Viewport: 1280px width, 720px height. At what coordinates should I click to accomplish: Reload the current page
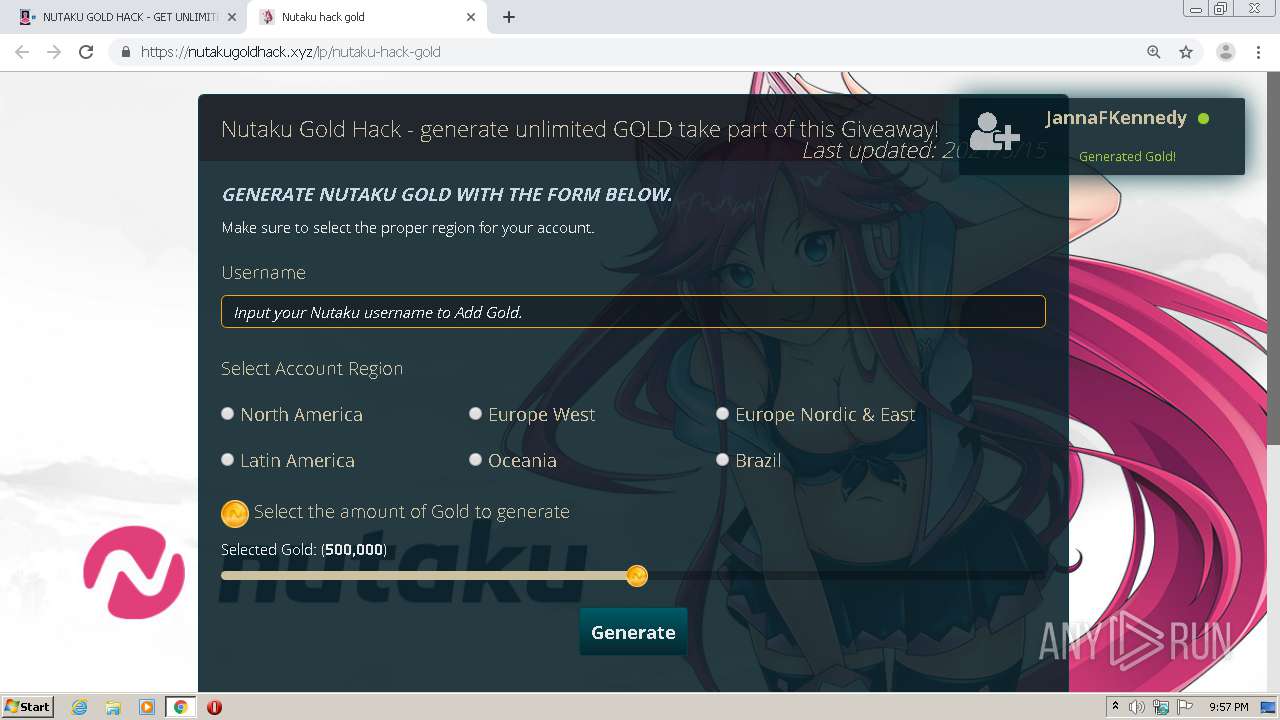(x=86, y=52)
